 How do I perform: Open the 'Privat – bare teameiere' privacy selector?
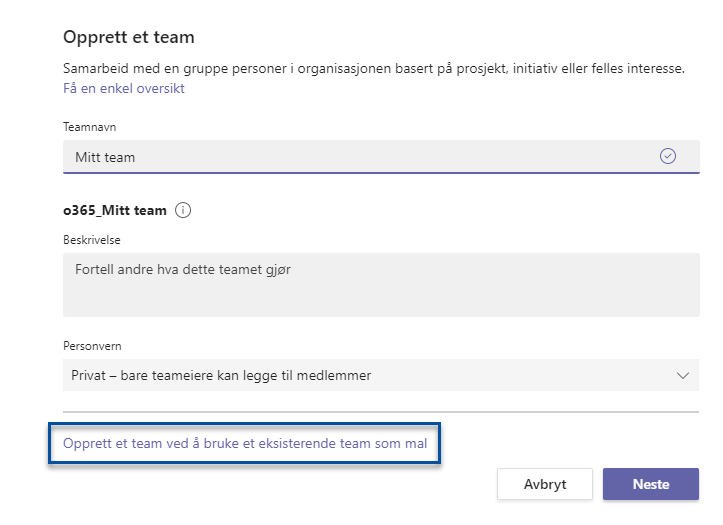pos(381,375)
